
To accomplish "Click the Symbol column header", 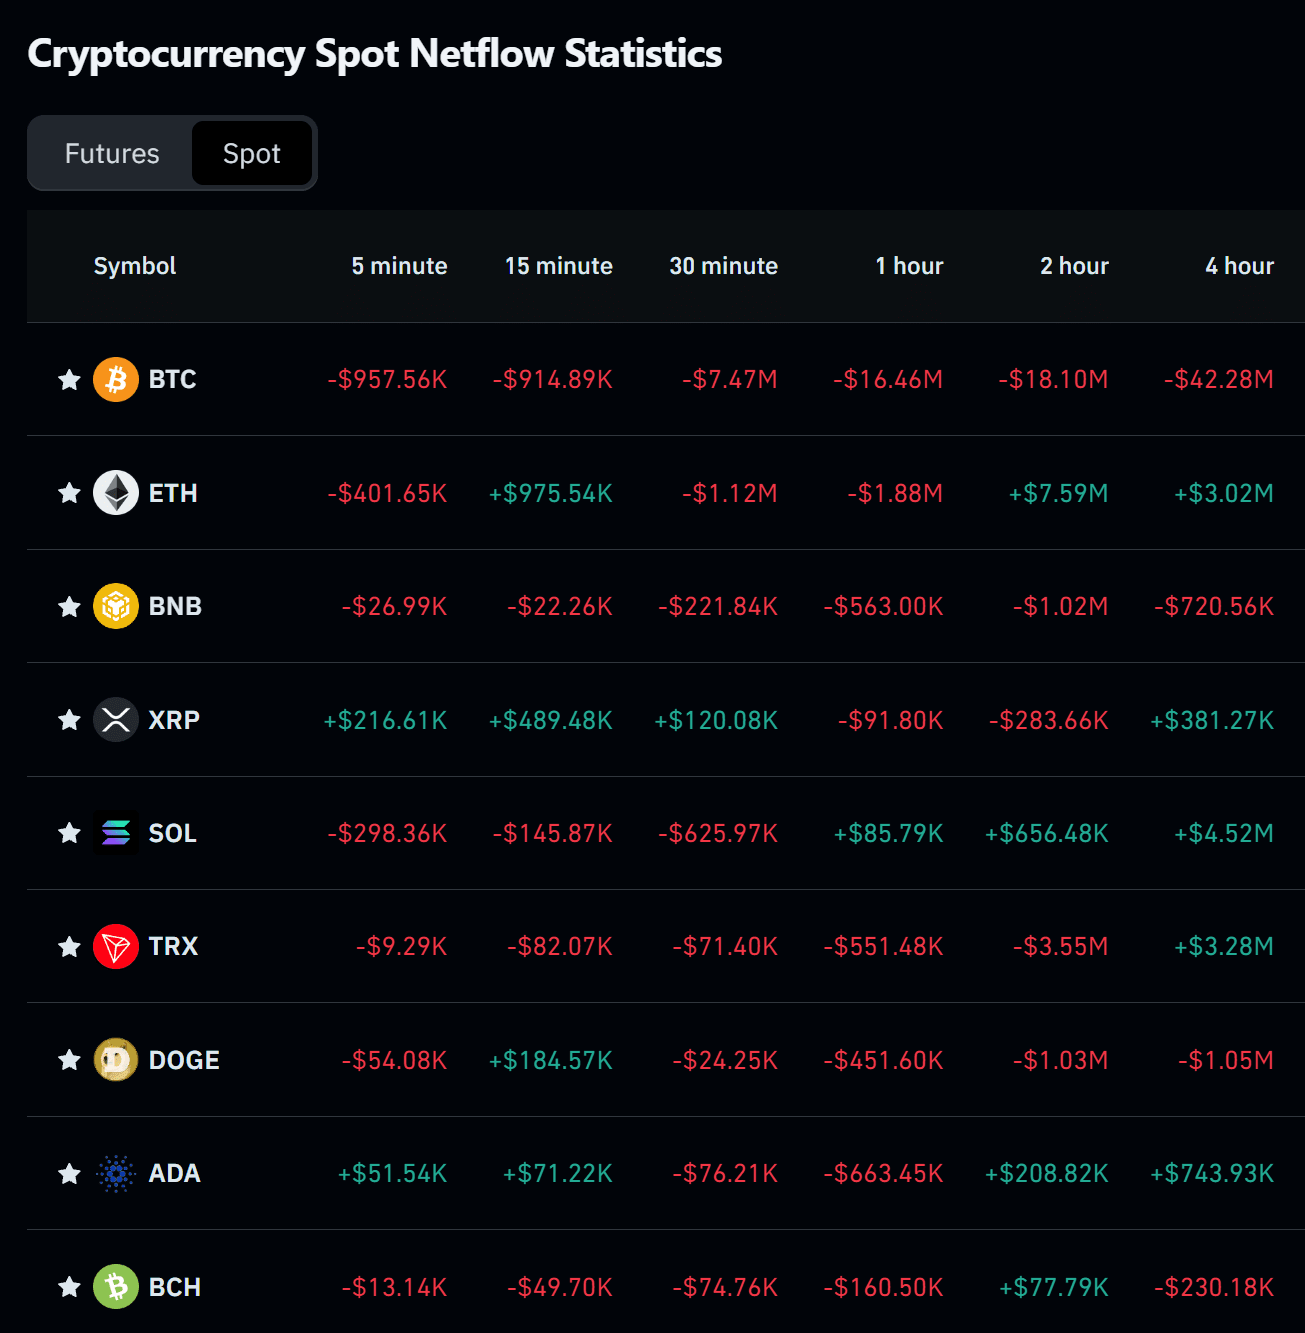I will 135,266.
